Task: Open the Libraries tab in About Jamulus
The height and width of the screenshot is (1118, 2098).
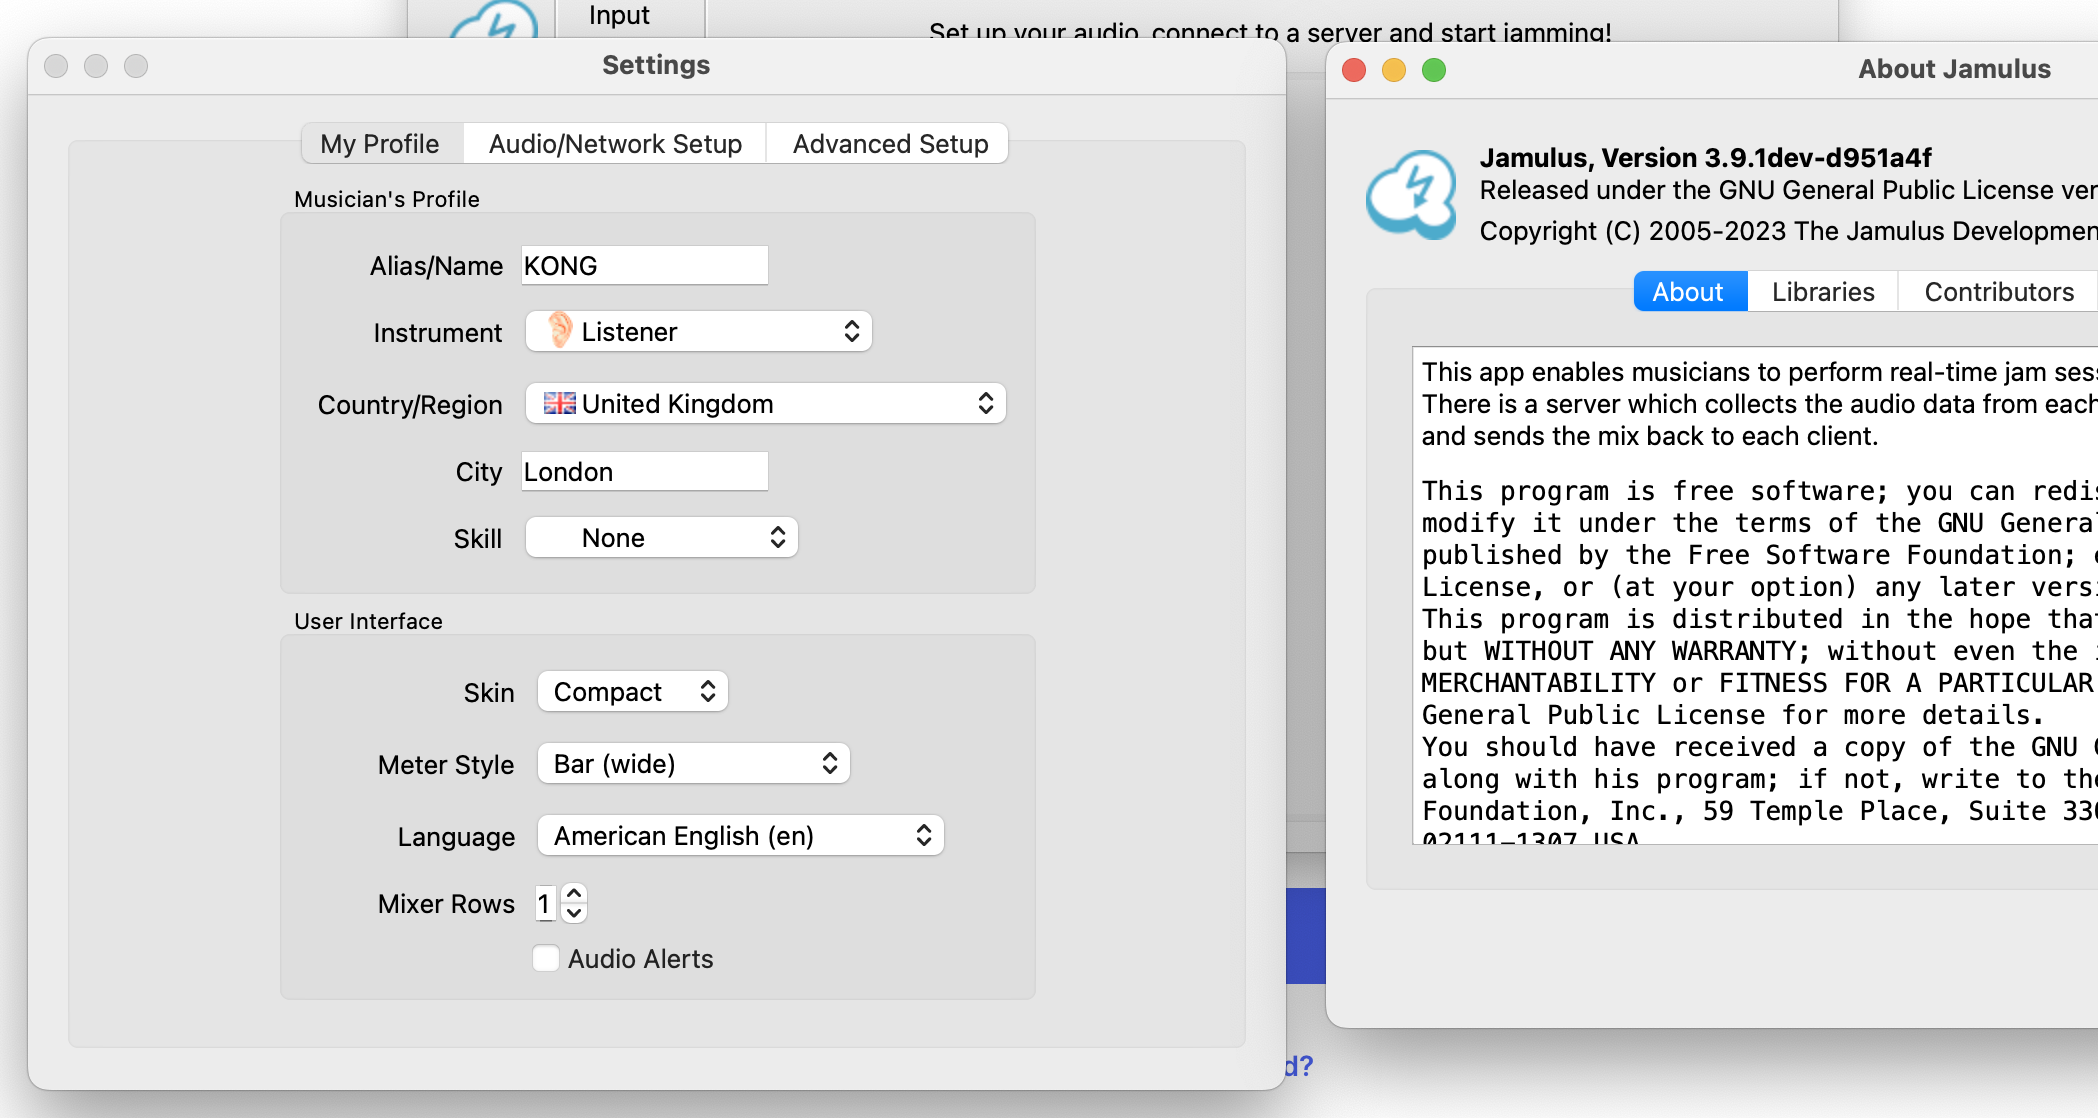Action: click(1822, 292)
